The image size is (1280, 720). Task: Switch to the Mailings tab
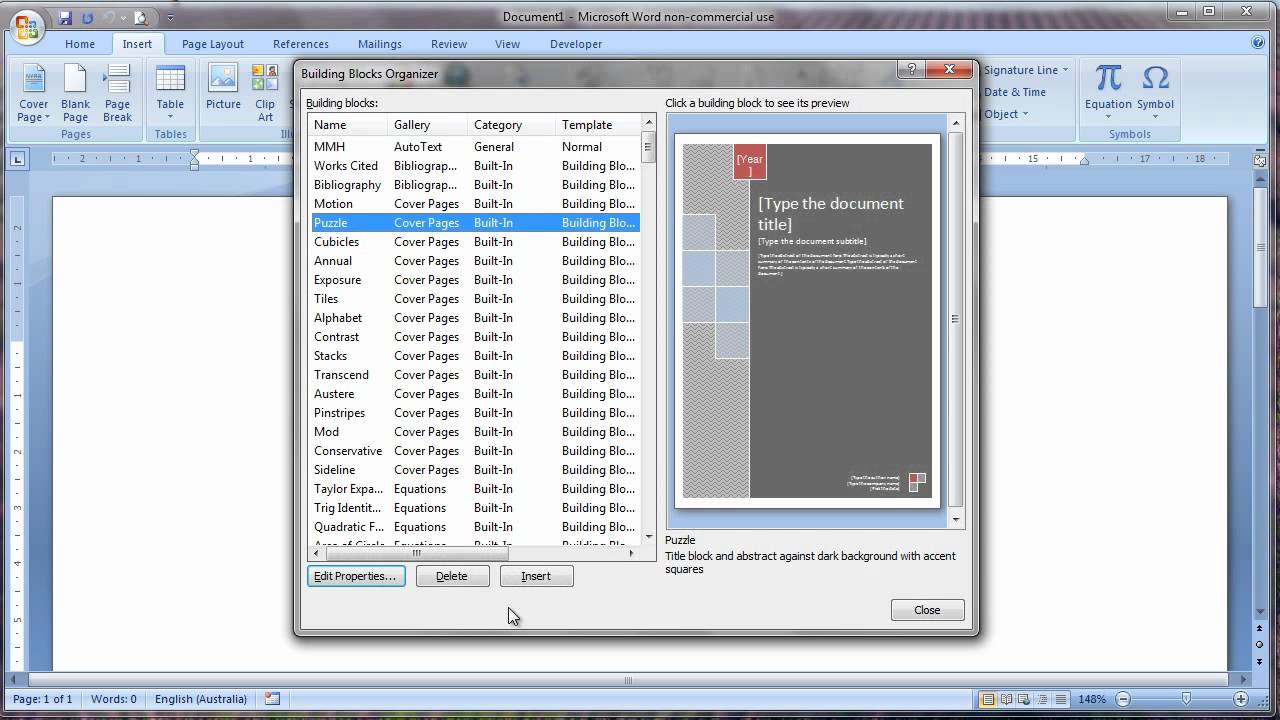380,44
